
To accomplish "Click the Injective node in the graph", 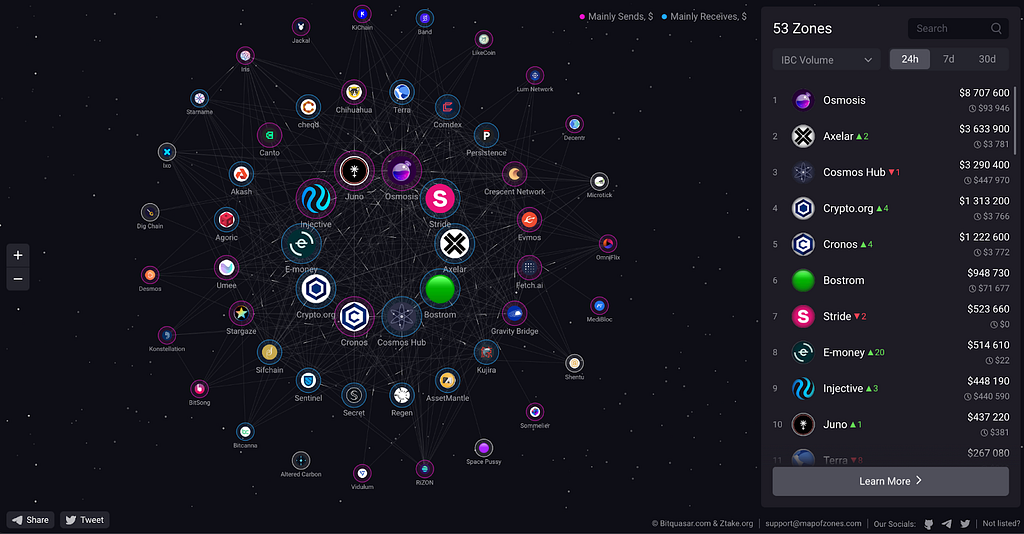I will coord(315,198).
